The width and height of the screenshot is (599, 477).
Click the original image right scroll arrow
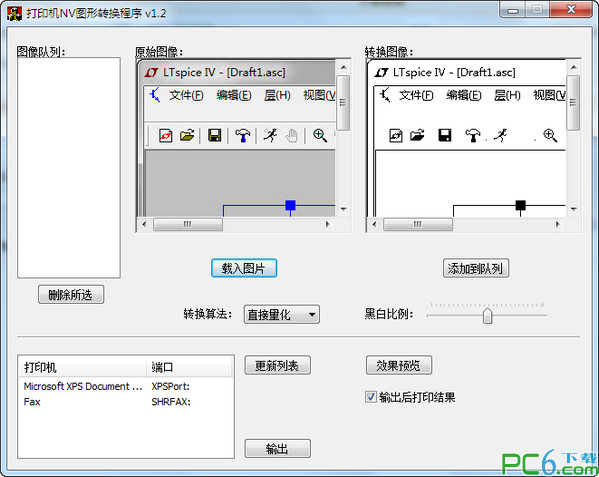click(x=327, y=224)
